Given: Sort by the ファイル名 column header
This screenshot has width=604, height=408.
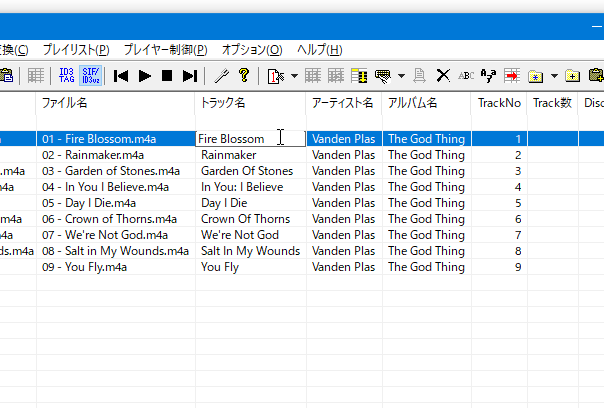Looking at the screenshot, I should tap(115, 103).
